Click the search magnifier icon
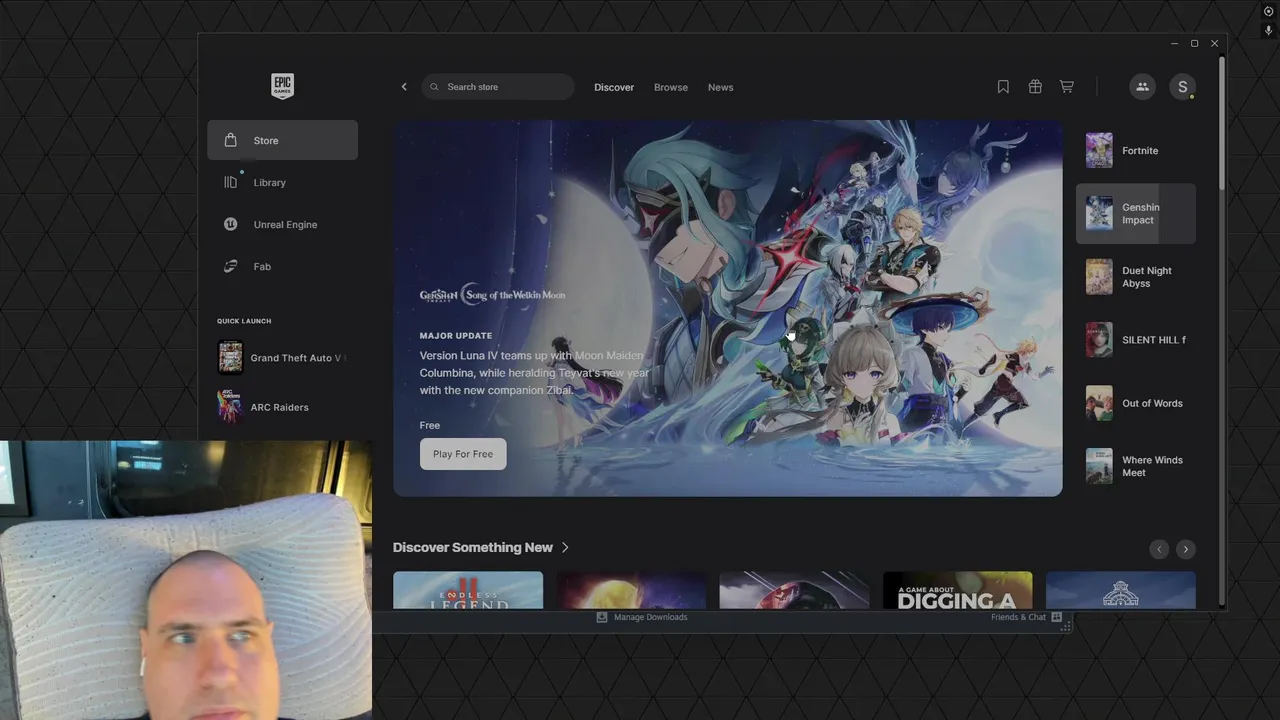Viewport: 1280px width, 720px height. coord(434,87)
